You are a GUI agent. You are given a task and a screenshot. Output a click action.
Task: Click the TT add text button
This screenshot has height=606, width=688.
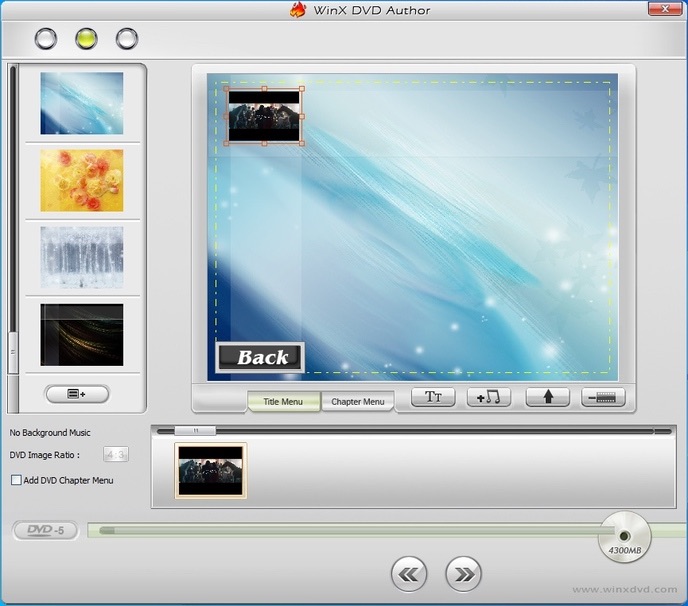(434, 397)
